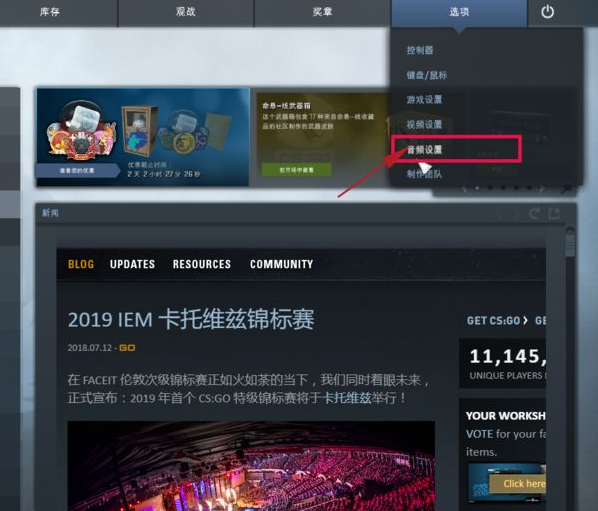The width and height of the screenshot is (598, 511).
Task: Go forward using news panel right arrow
Action: tap(516, 213)
